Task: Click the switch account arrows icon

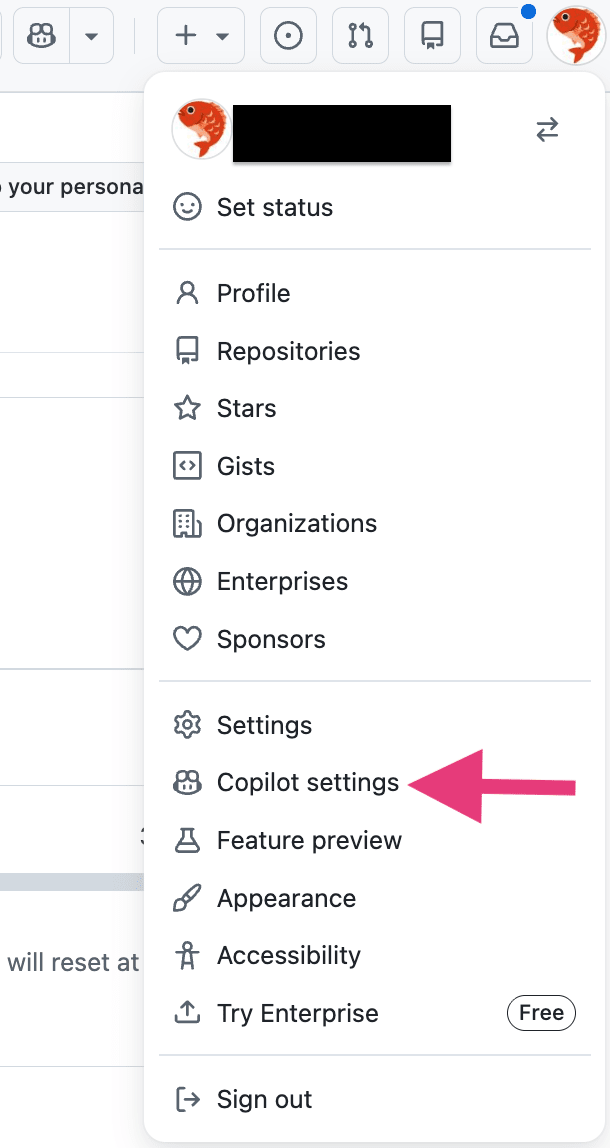Action: pyautogui.click(x=547, y=130)
